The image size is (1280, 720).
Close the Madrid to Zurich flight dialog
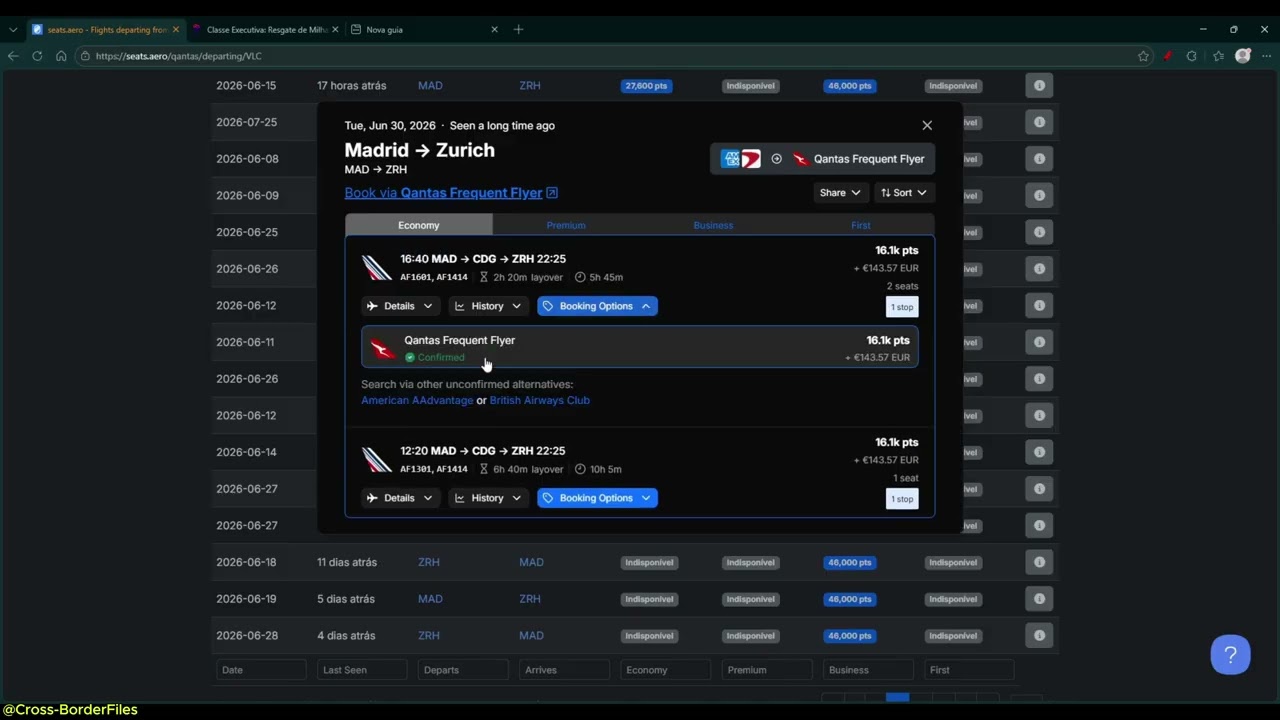pyautogui.click(x=927, y=125)
